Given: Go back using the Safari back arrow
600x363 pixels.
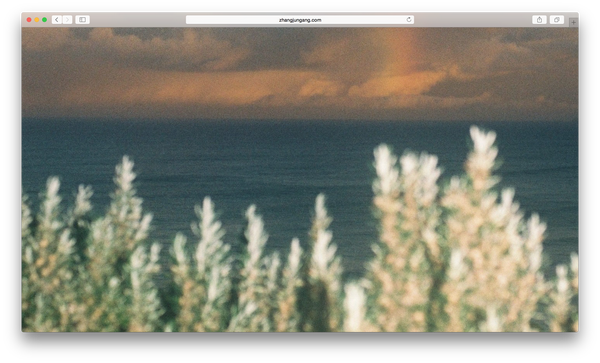Looking at the screenshot, I should [57, 20].
